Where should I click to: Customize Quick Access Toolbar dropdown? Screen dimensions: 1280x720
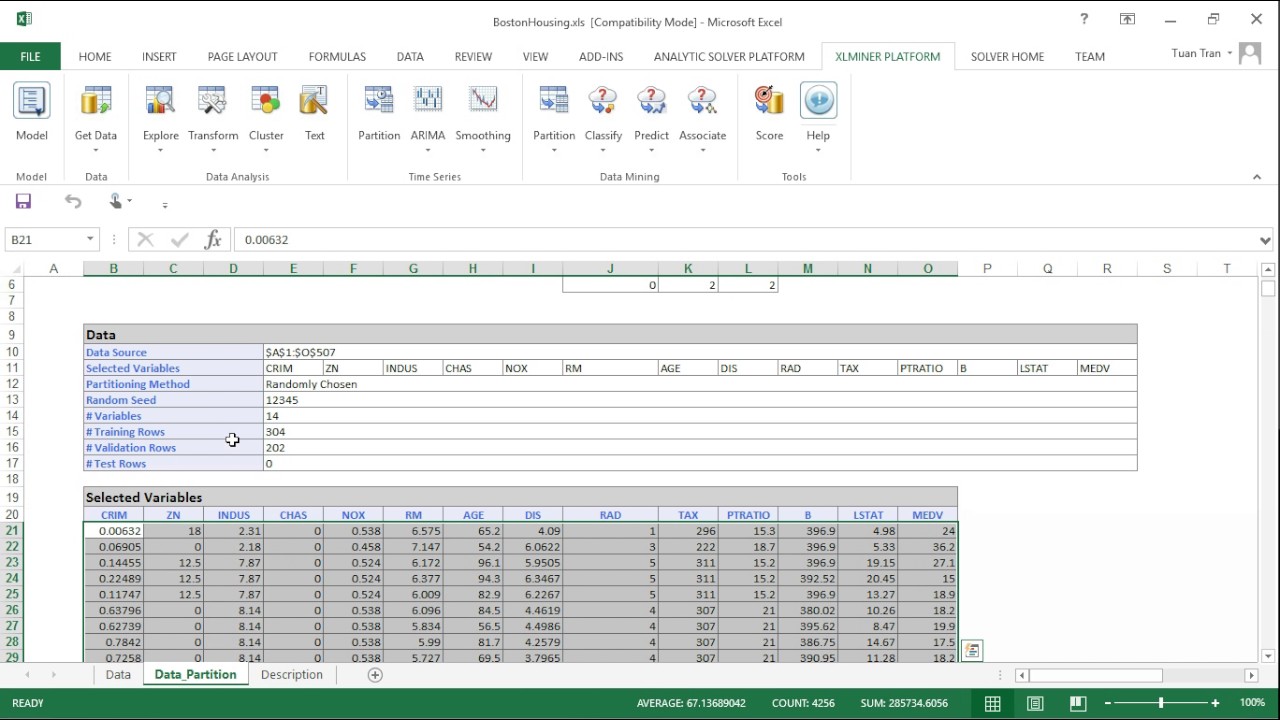[165, 204]
